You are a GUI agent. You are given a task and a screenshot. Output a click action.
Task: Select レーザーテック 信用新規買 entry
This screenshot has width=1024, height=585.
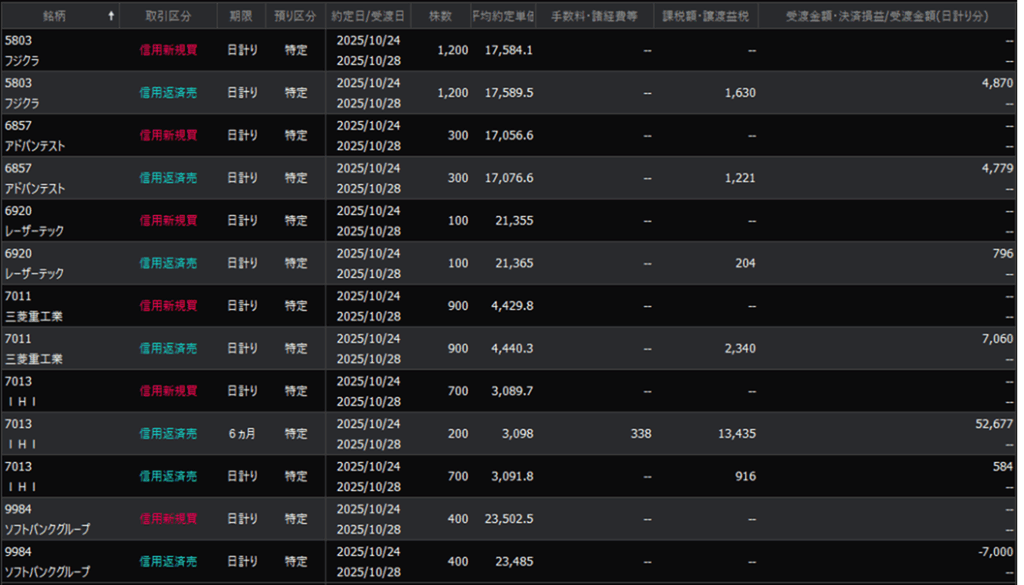168,220
